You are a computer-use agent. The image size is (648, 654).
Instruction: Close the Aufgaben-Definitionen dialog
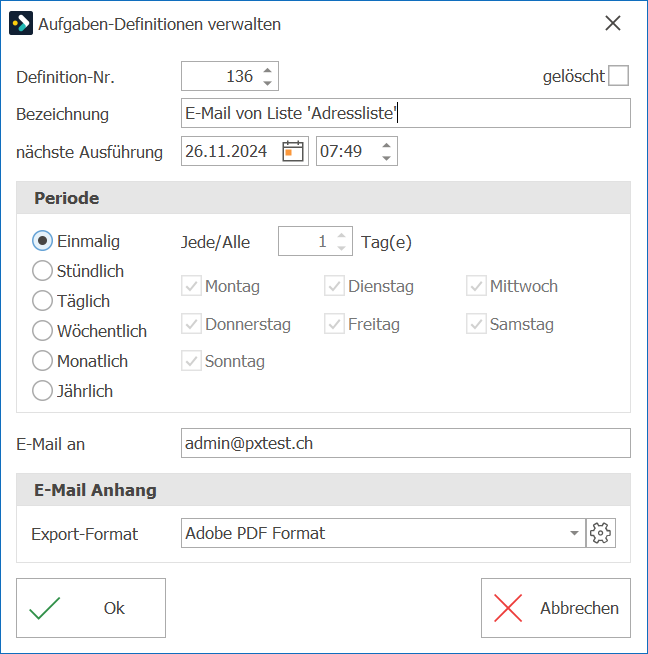click(613, 23)
